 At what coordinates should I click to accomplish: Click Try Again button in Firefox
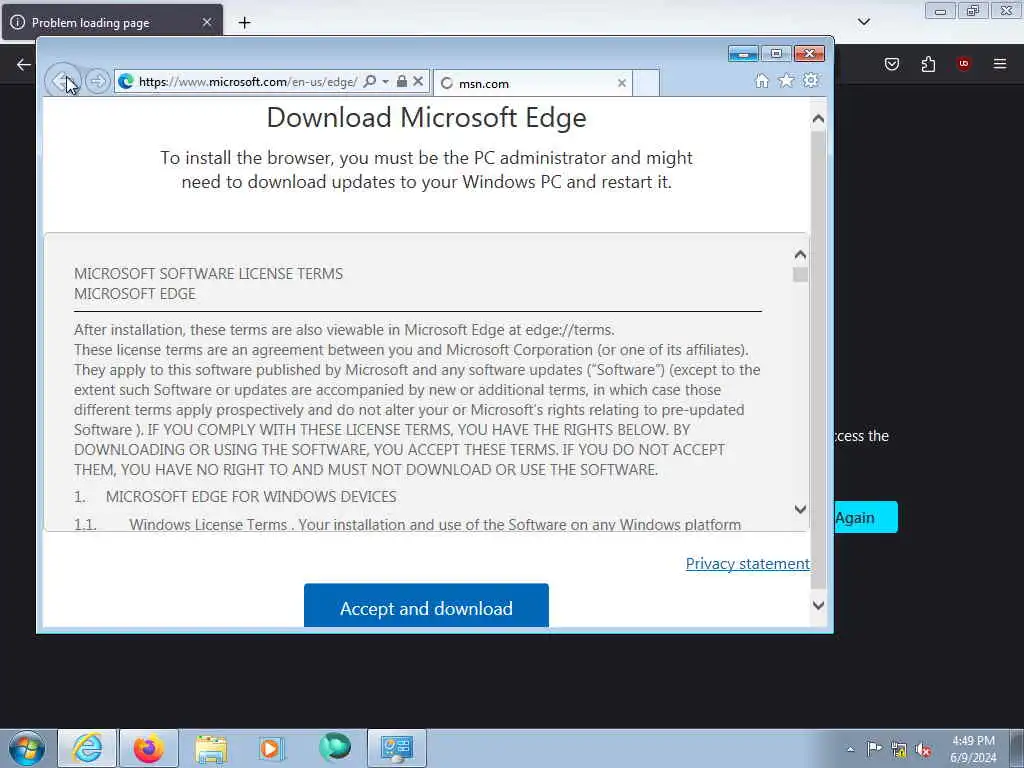click(865, 517)
